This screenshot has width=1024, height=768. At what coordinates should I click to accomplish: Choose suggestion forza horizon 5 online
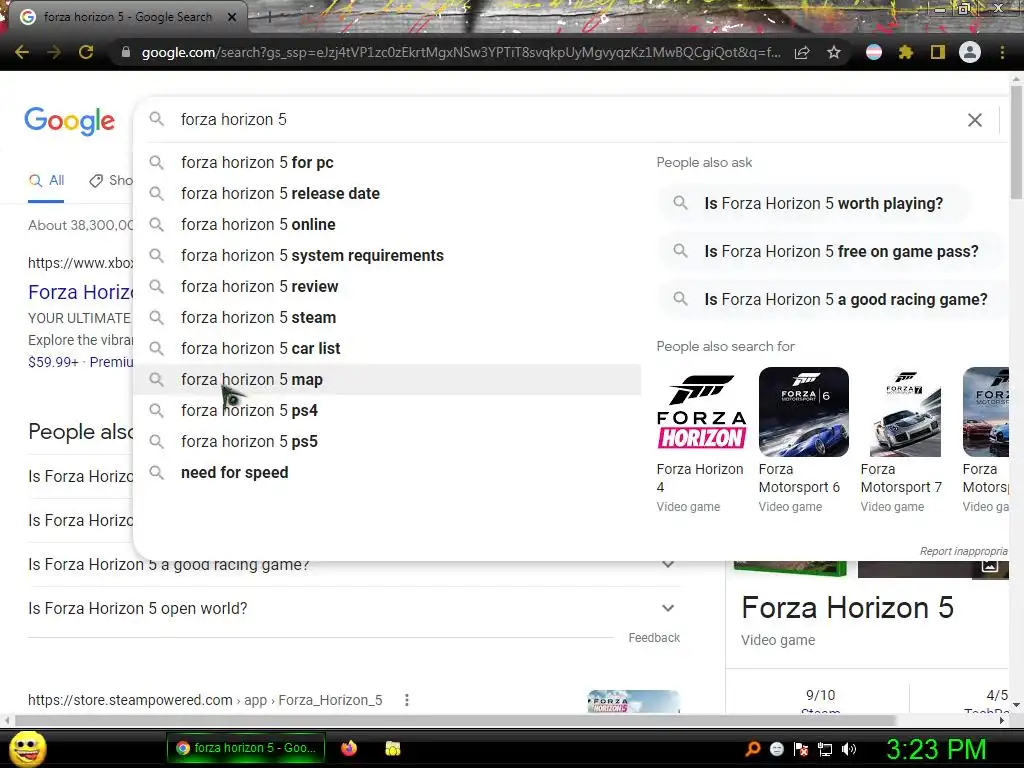(x=387, y=225)
